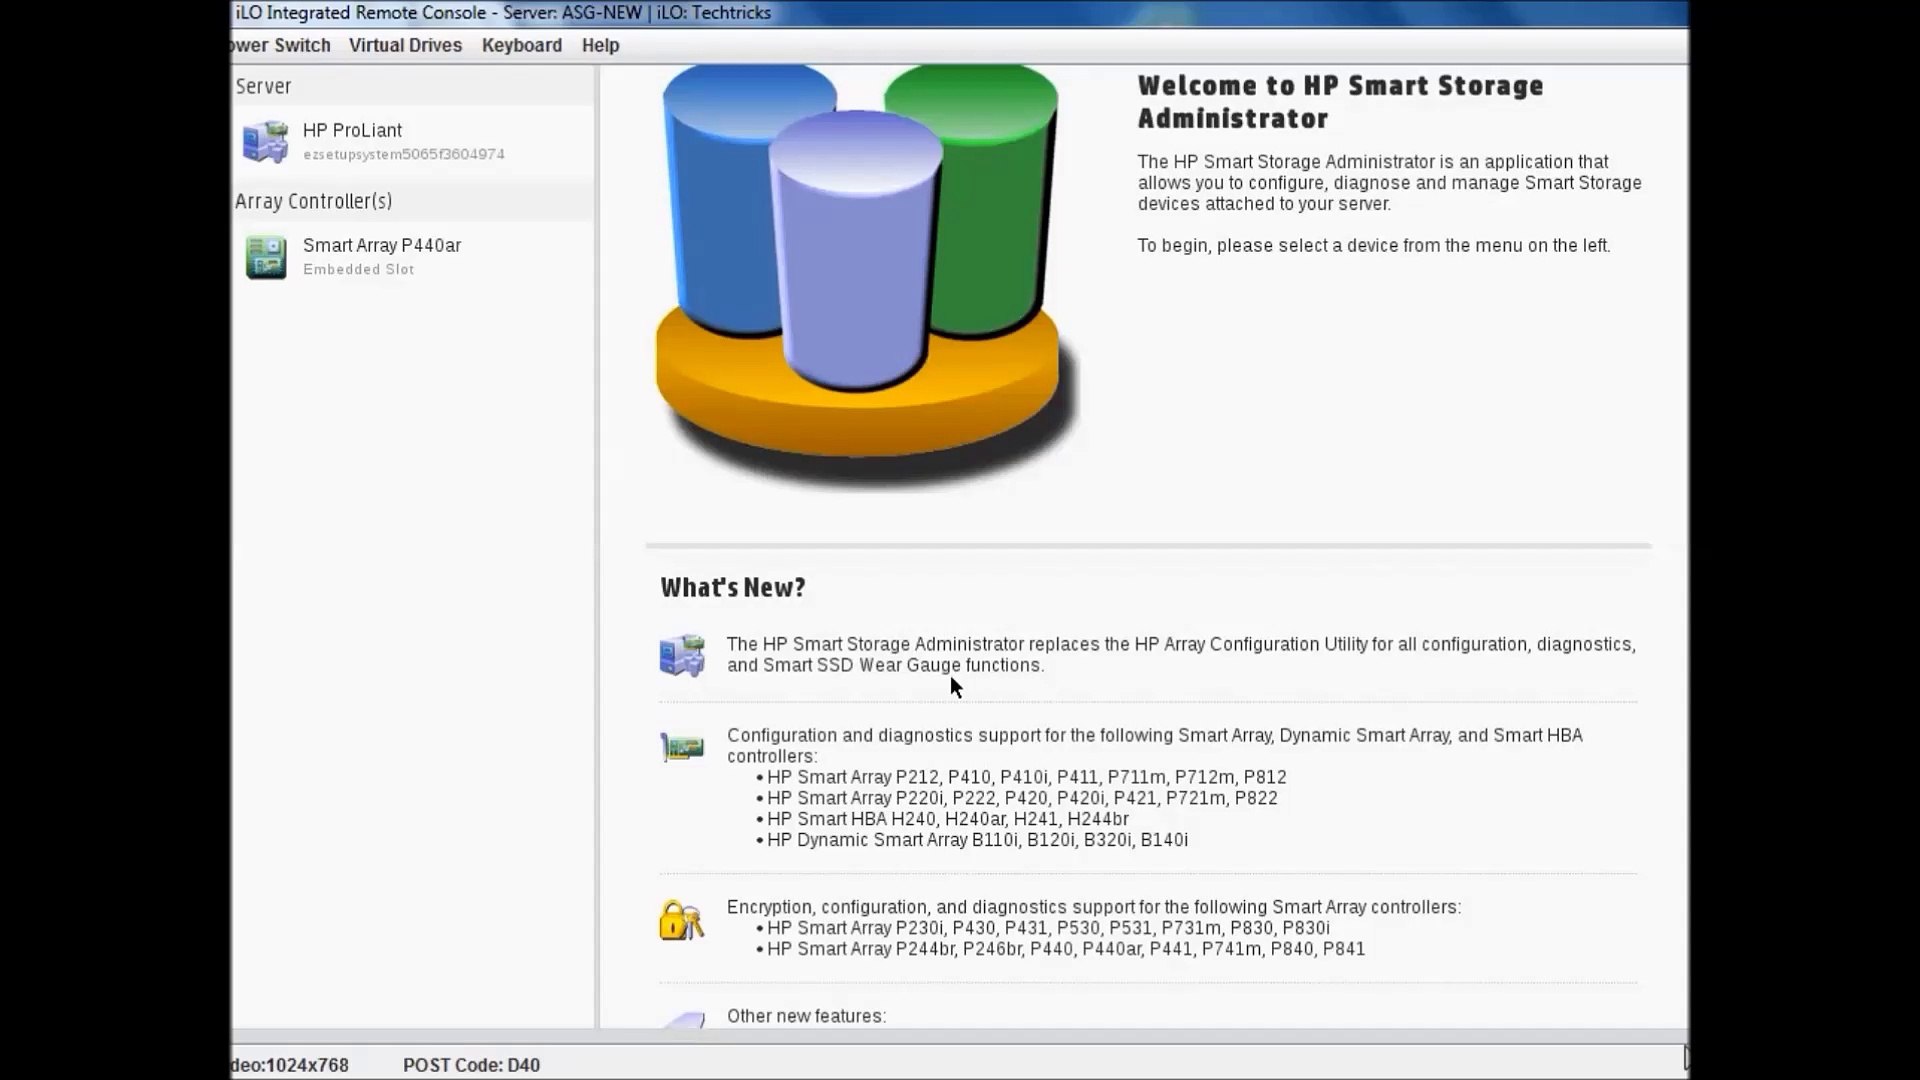
Task: Click the padlock and key encryption icon
Action: [681, 921]
